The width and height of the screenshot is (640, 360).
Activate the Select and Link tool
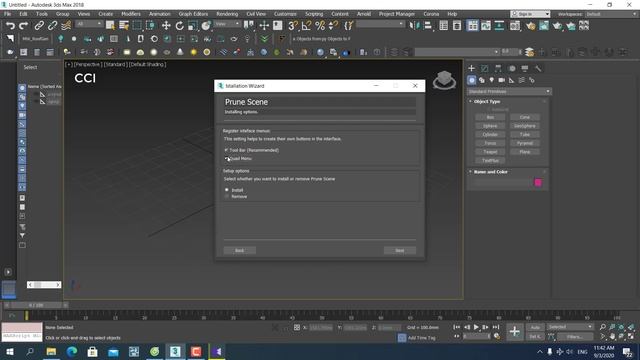click(x=39, y=26)
